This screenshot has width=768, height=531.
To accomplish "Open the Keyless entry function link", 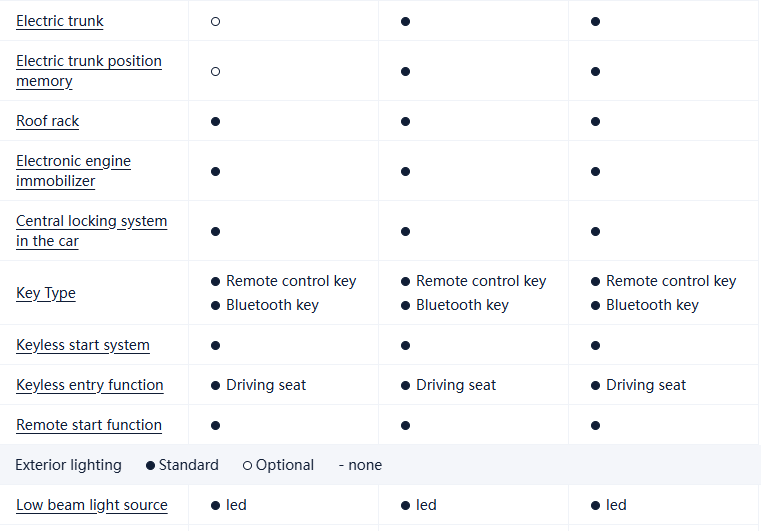I will (89, 385).
